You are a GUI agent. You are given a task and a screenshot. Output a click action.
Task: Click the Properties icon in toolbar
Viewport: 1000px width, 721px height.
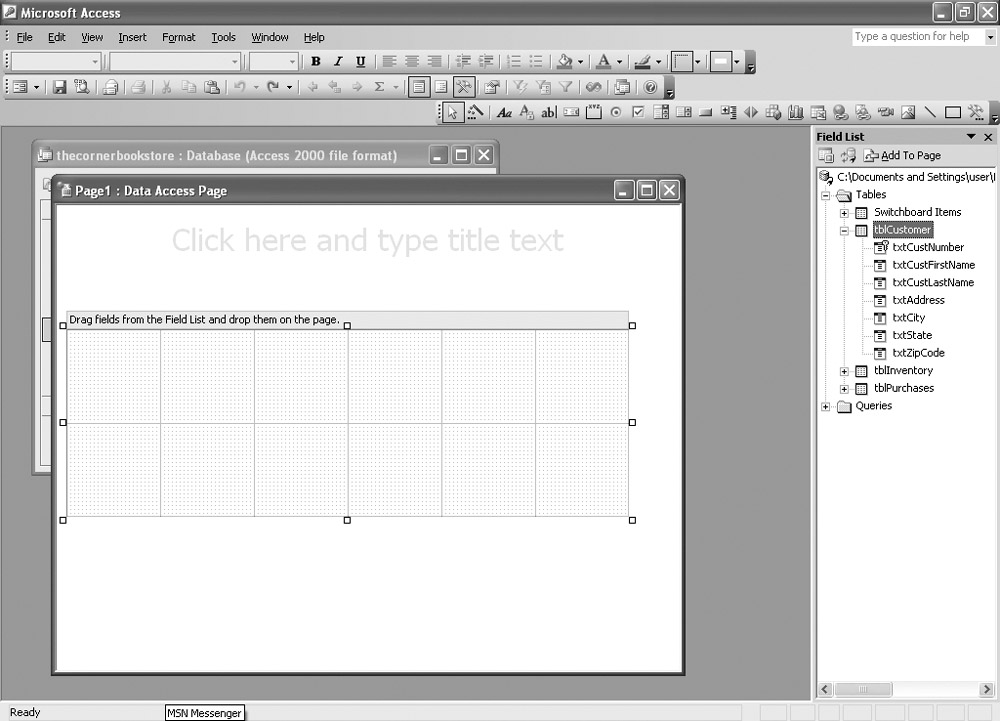492,87
